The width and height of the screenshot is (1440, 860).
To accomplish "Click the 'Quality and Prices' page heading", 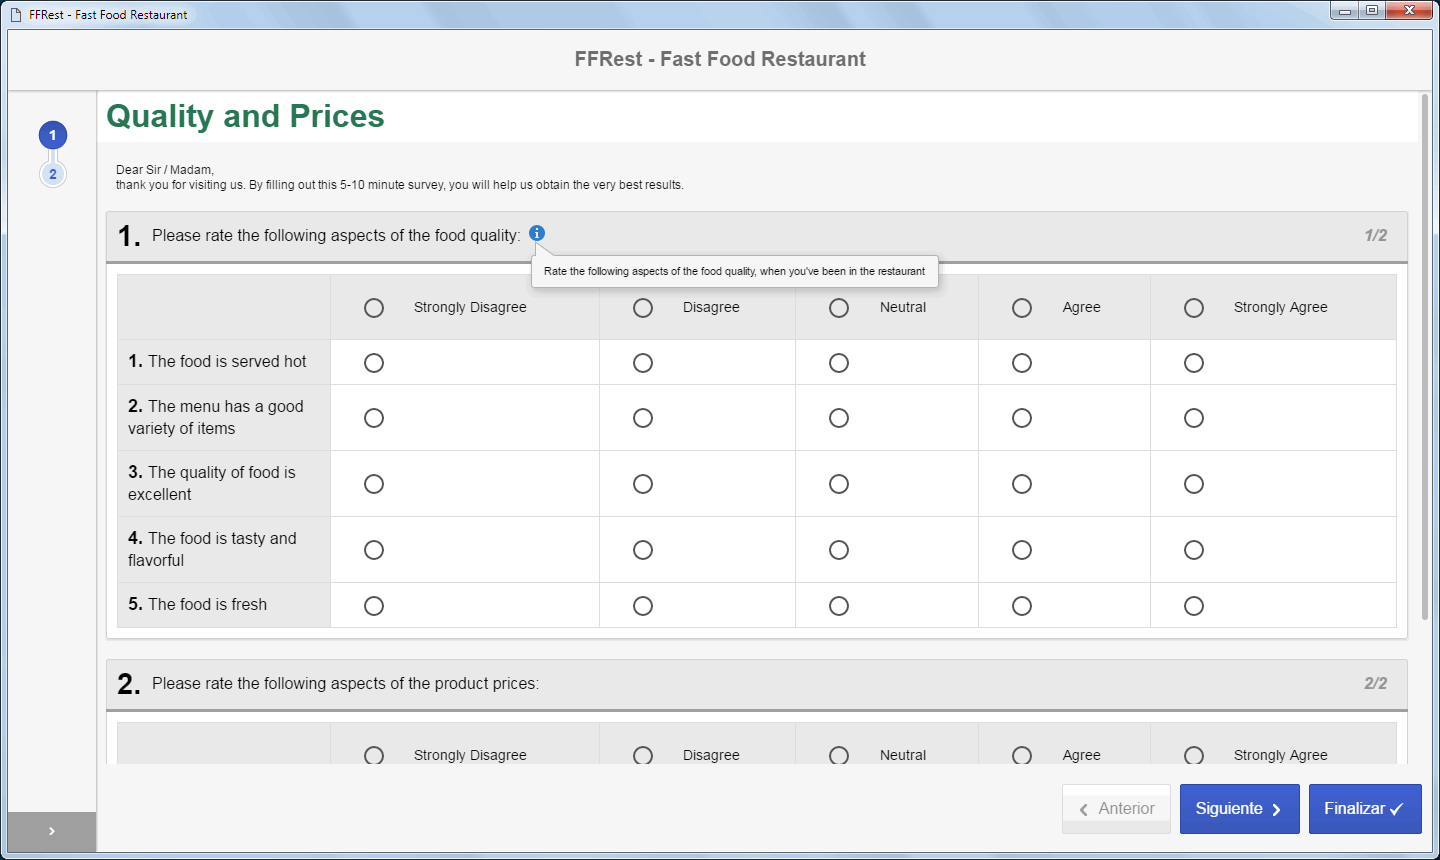I will click(x=245, y=116).
